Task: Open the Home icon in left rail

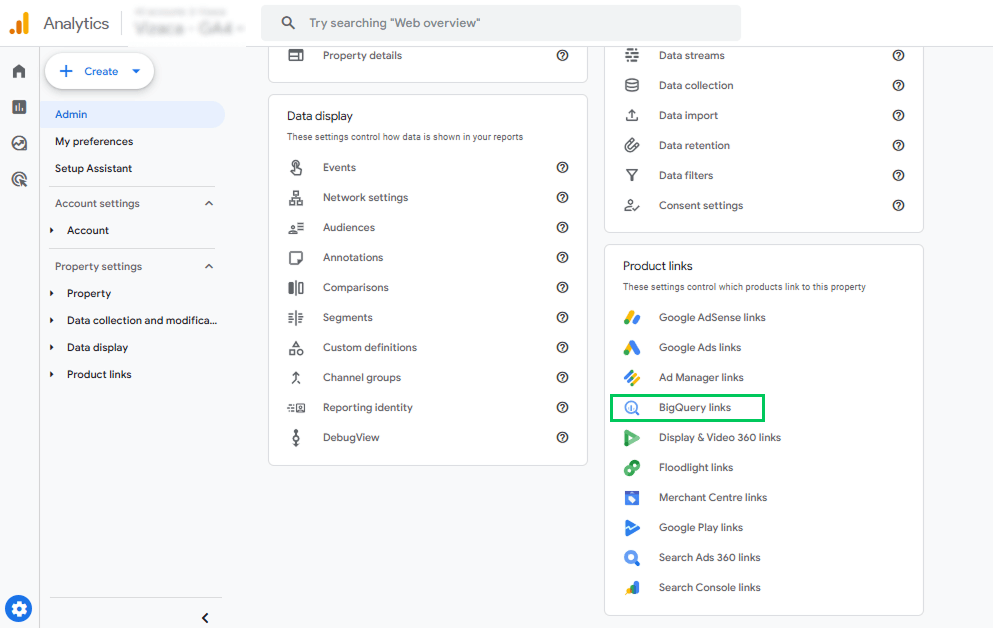Action: [x=19, y=71]
